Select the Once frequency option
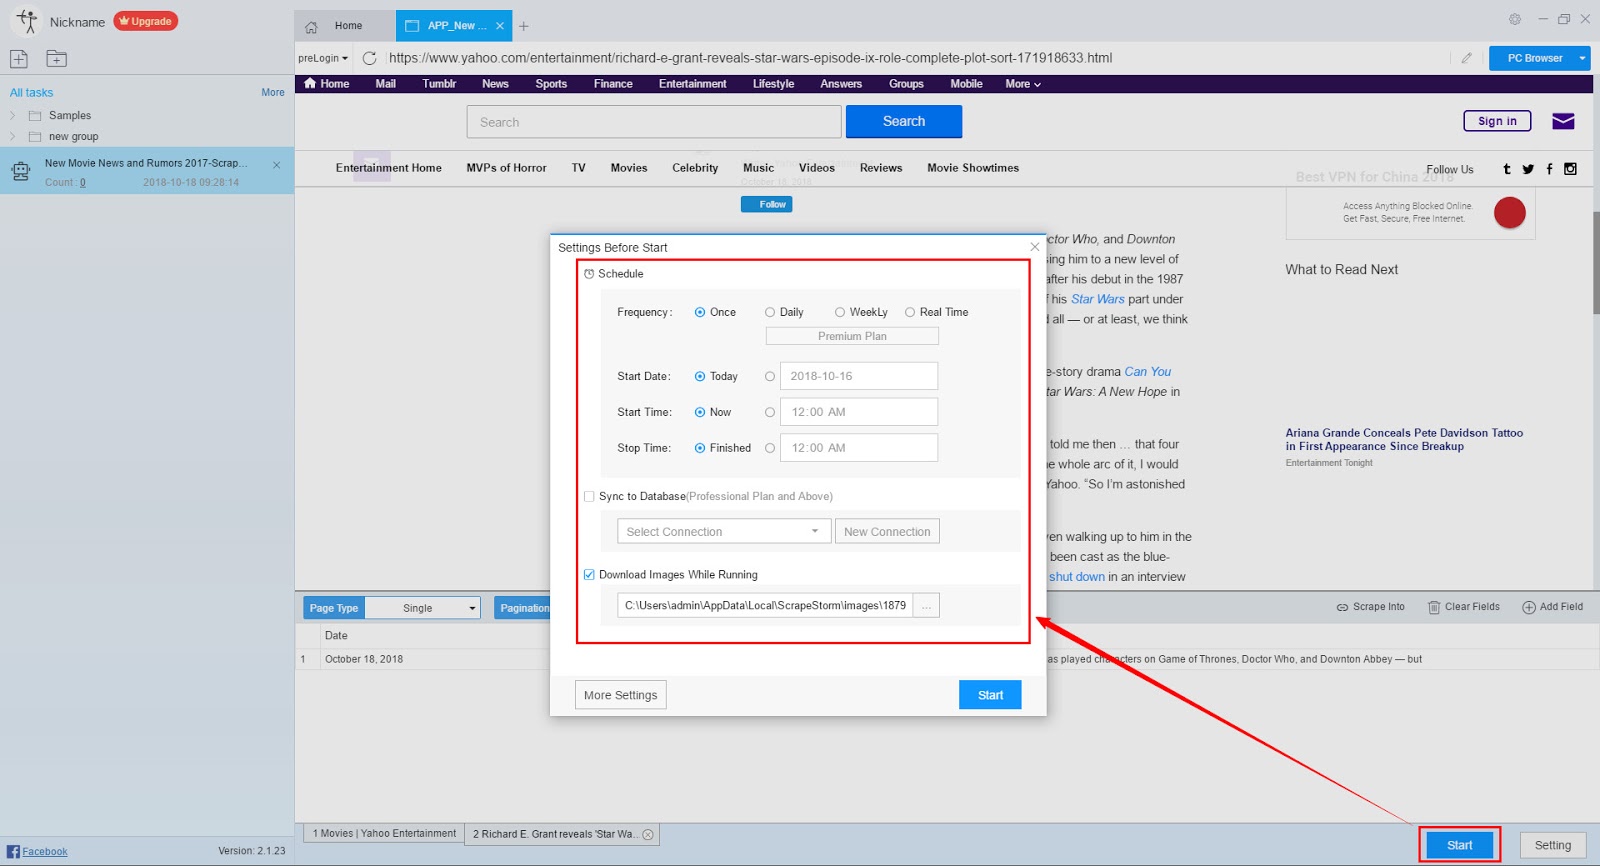Viewport: 1600px width, 866px height. click(700, 312)
